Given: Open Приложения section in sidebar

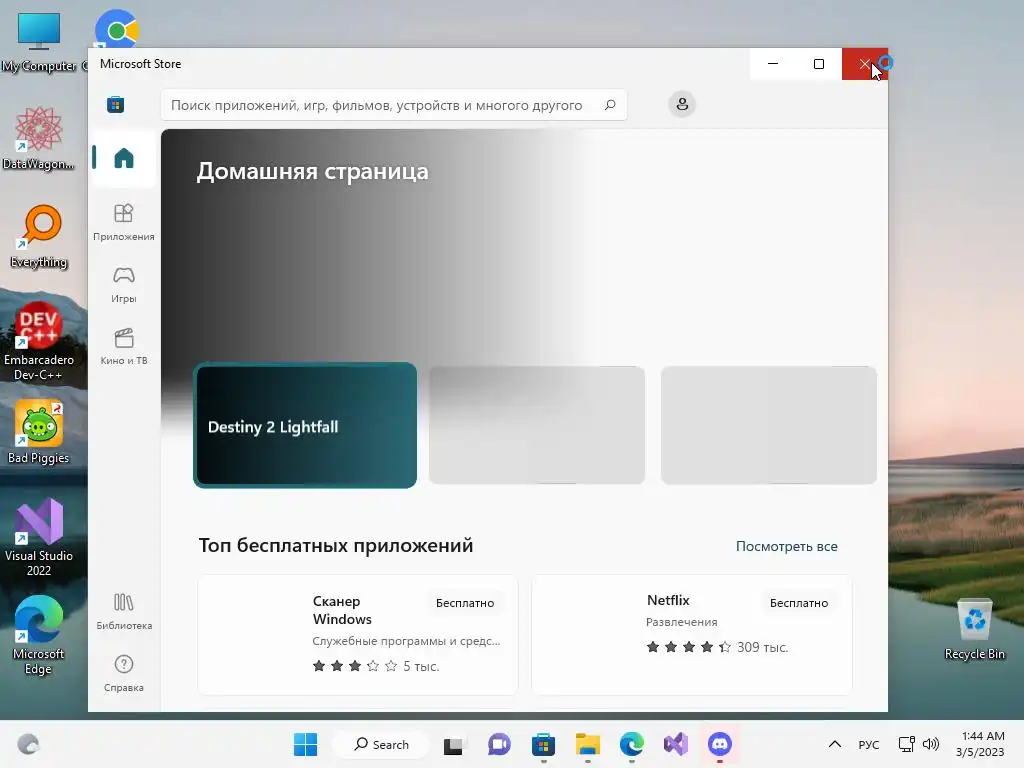Looking at the screenshot, I should pos(123,223).
